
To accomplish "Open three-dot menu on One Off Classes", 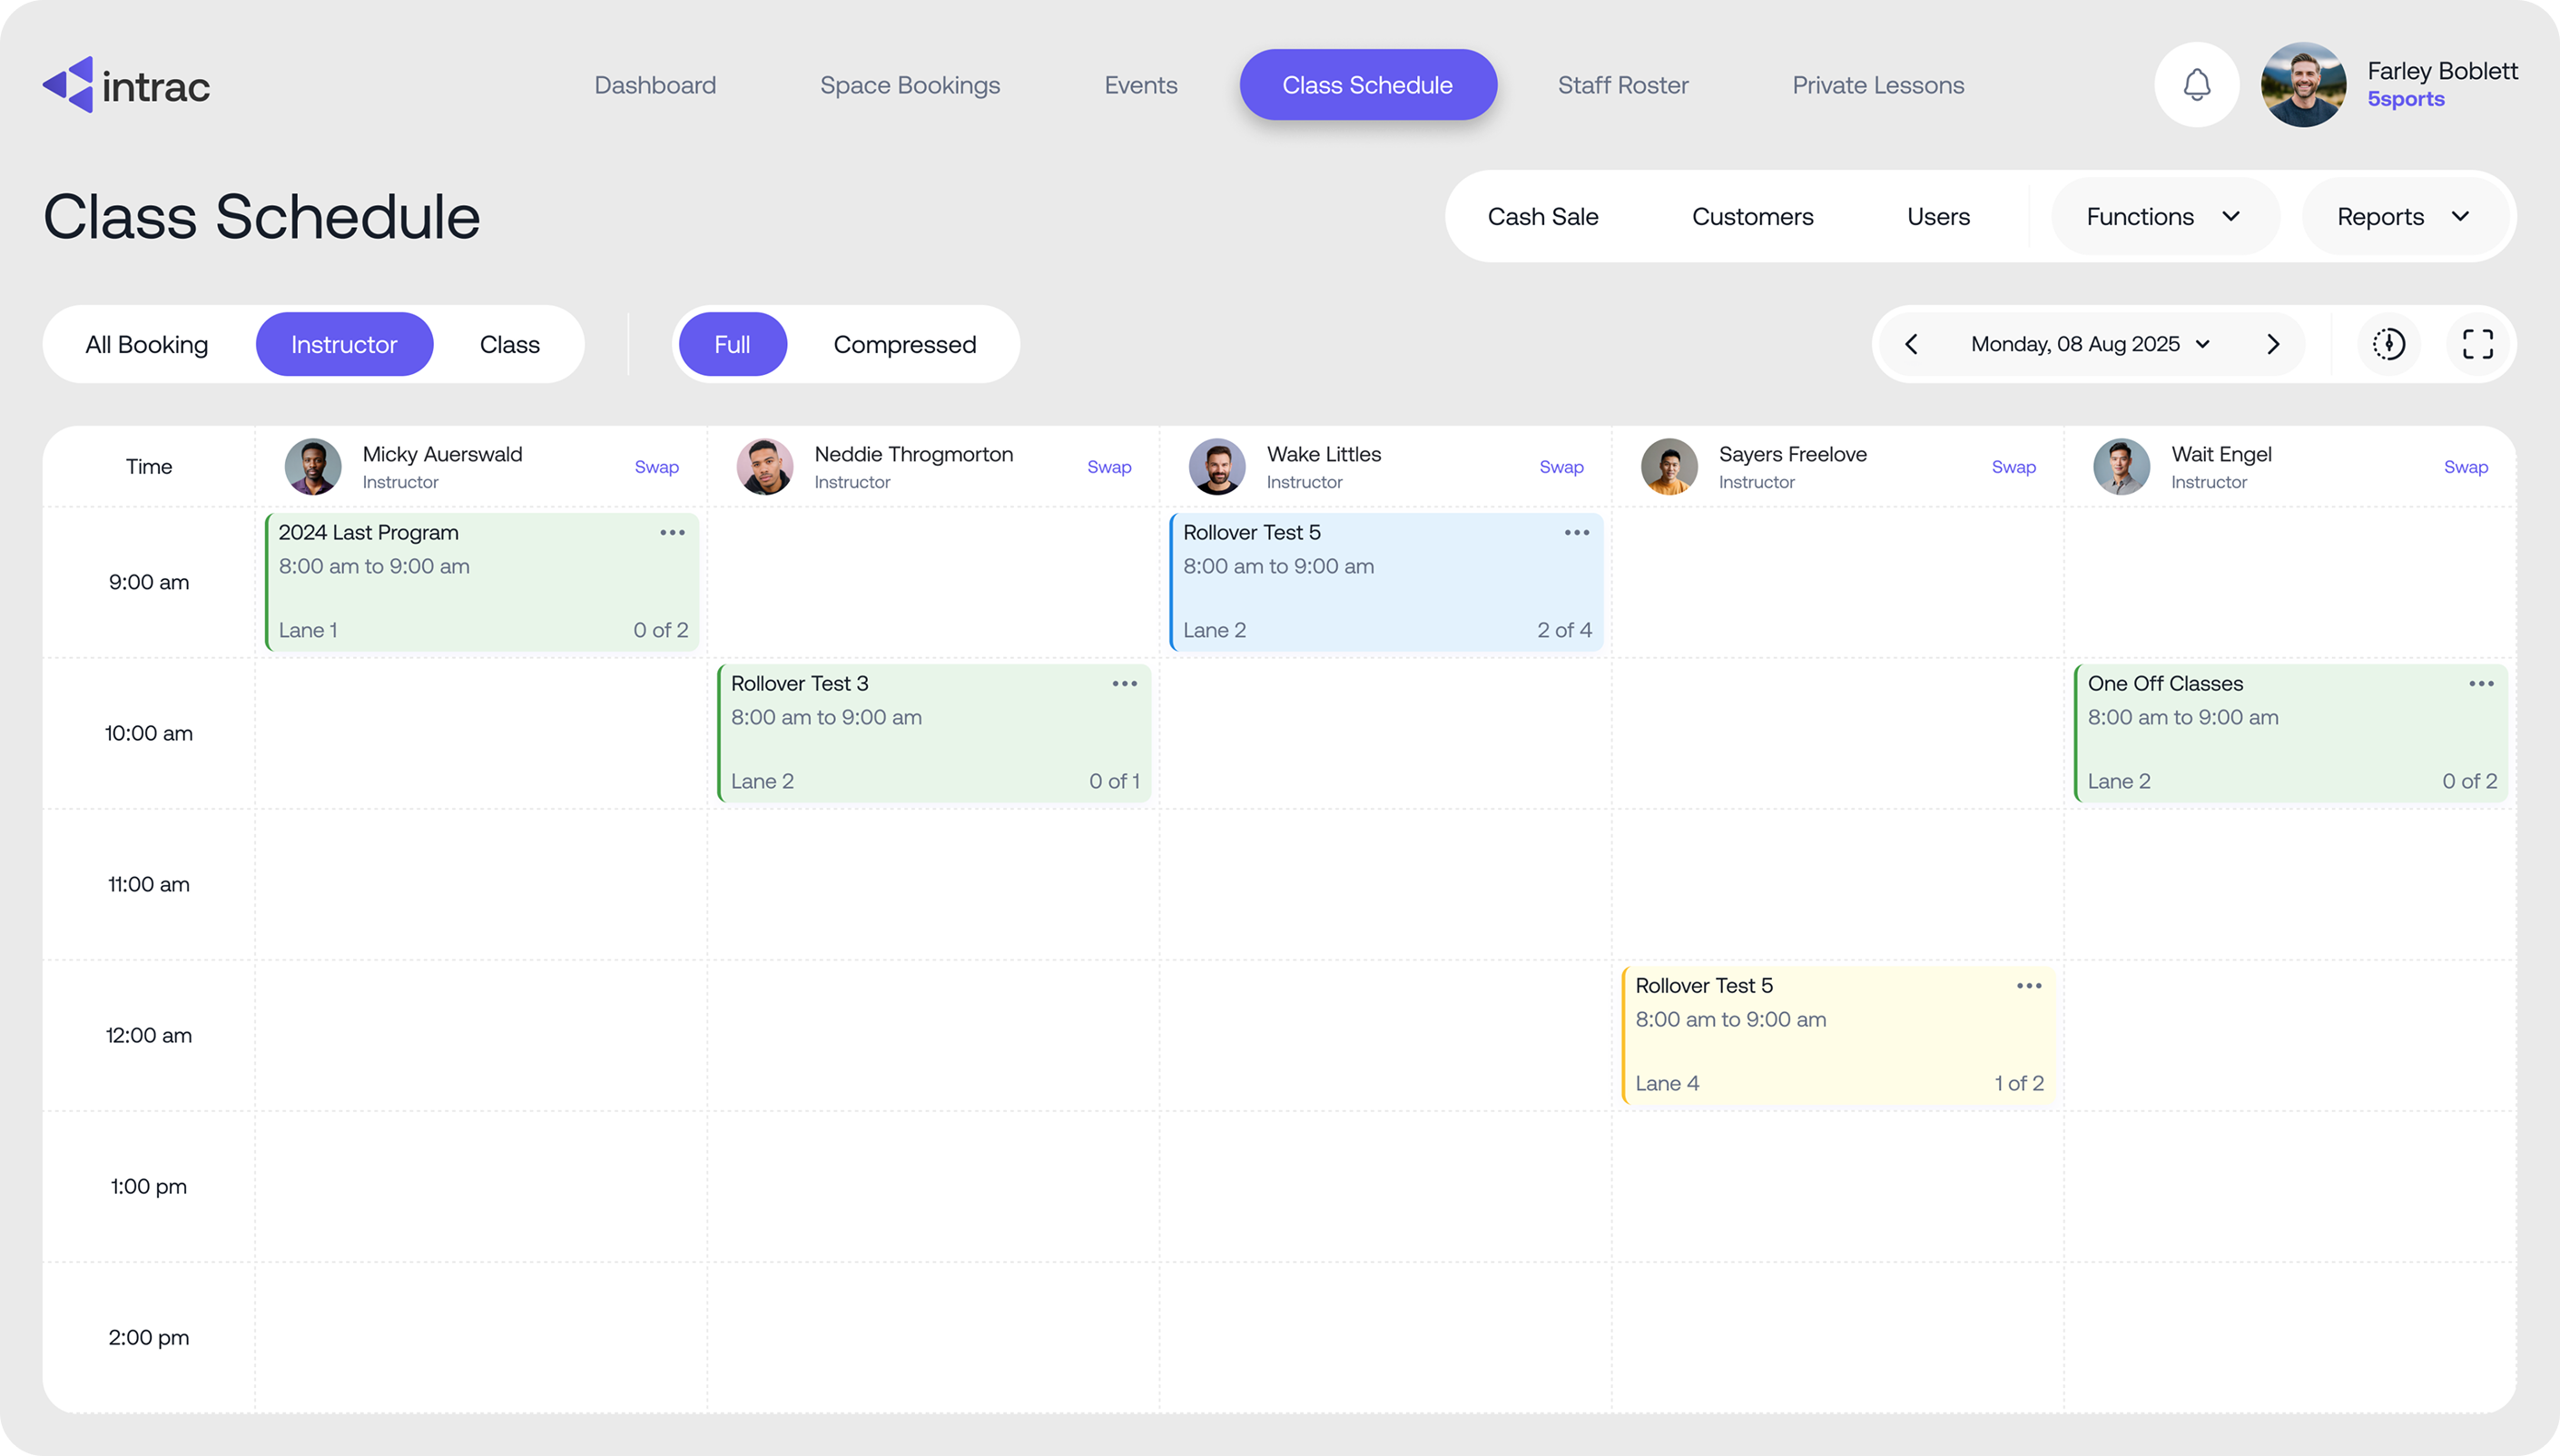I will (2481, 684).
